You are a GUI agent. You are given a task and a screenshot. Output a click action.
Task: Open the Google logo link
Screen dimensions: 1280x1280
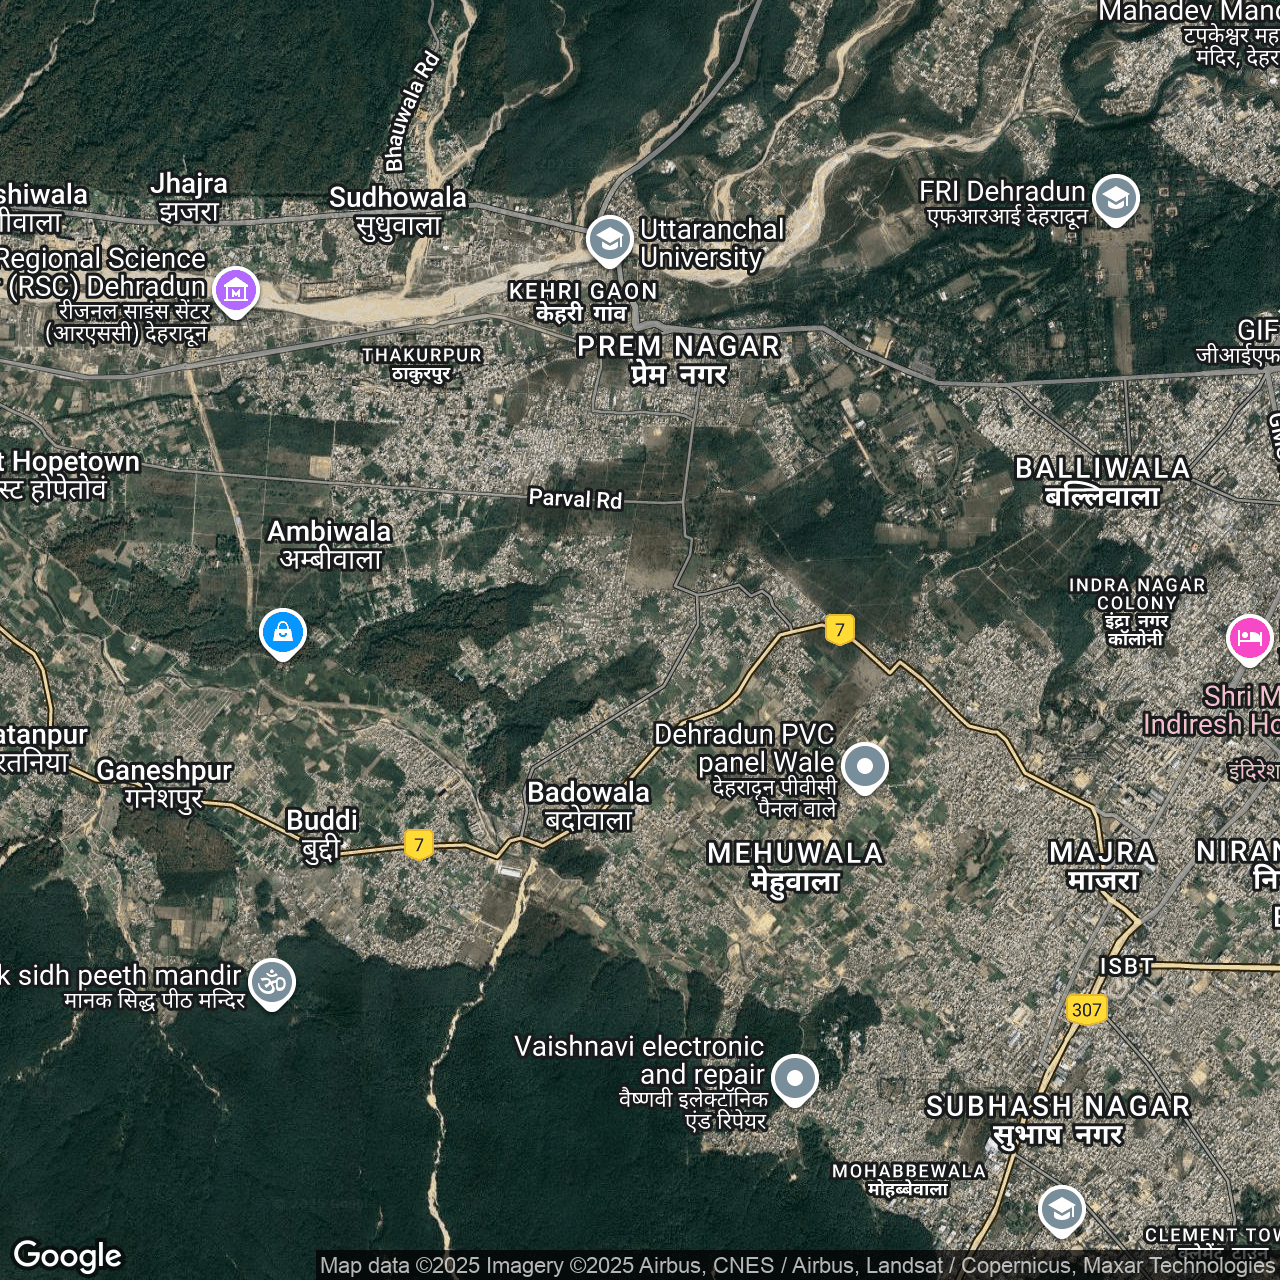(68, 1255)
